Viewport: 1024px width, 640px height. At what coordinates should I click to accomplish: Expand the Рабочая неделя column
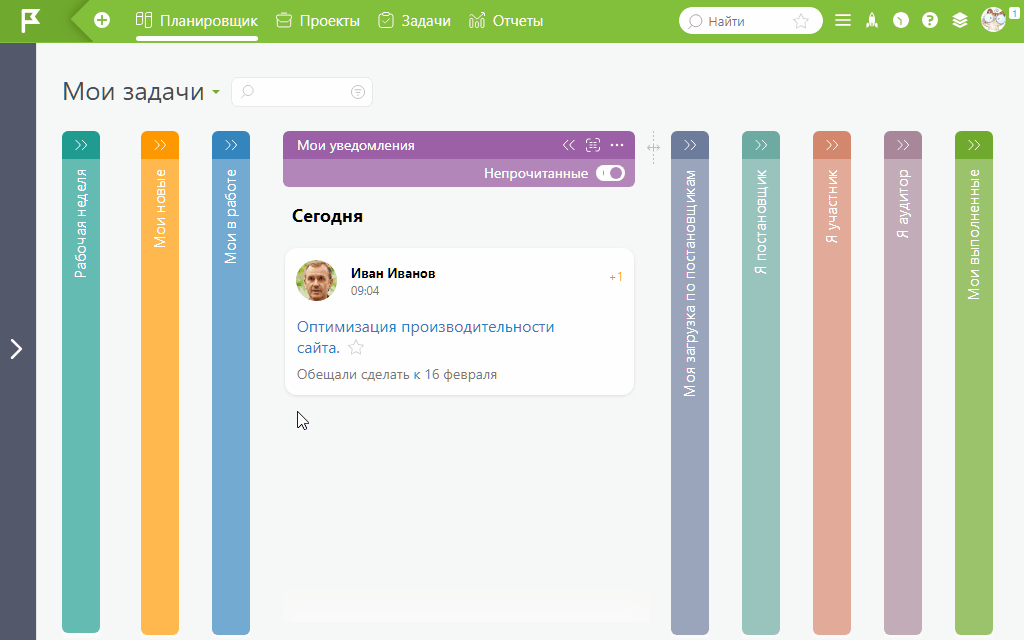[81, 145]
